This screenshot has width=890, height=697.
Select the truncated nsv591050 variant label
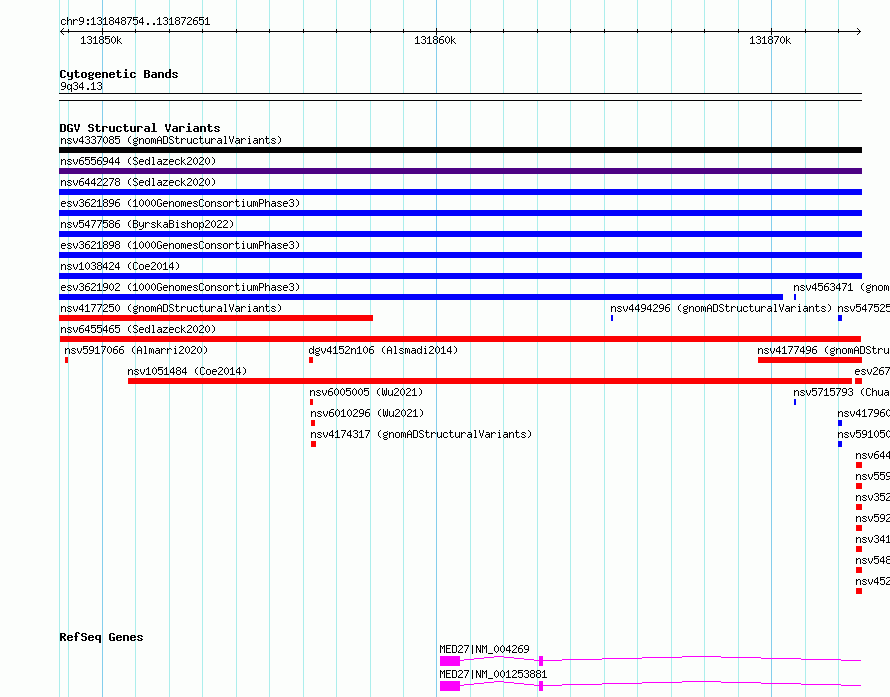(863, 434)
